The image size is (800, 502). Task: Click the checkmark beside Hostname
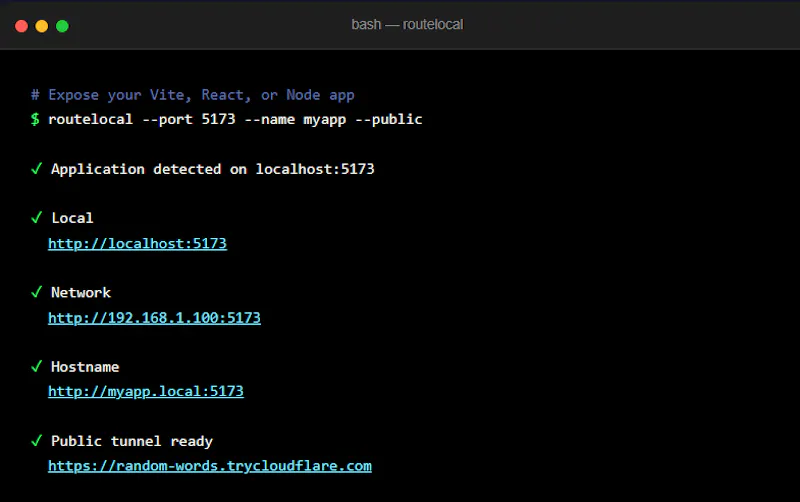(36, 367)
